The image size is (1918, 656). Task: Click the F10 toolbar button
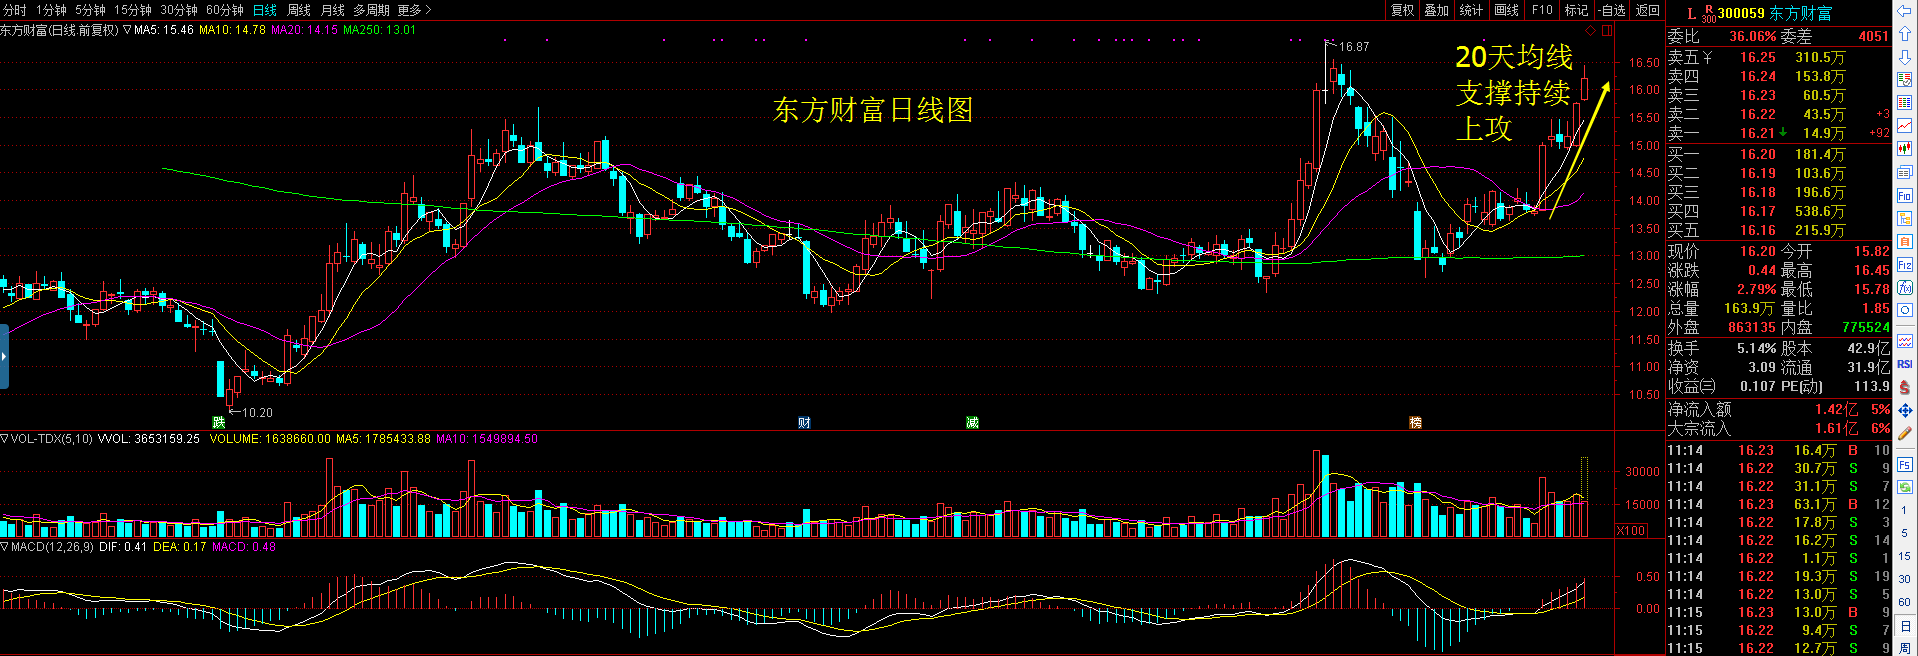pos(1542,10)
